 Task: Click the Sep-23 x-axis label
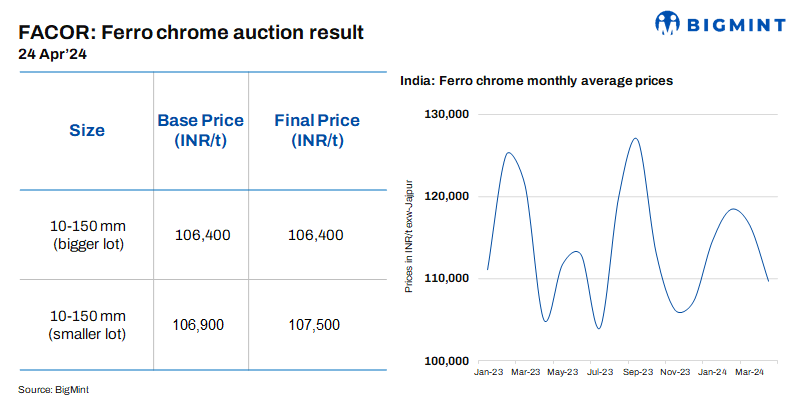(636, 372)
